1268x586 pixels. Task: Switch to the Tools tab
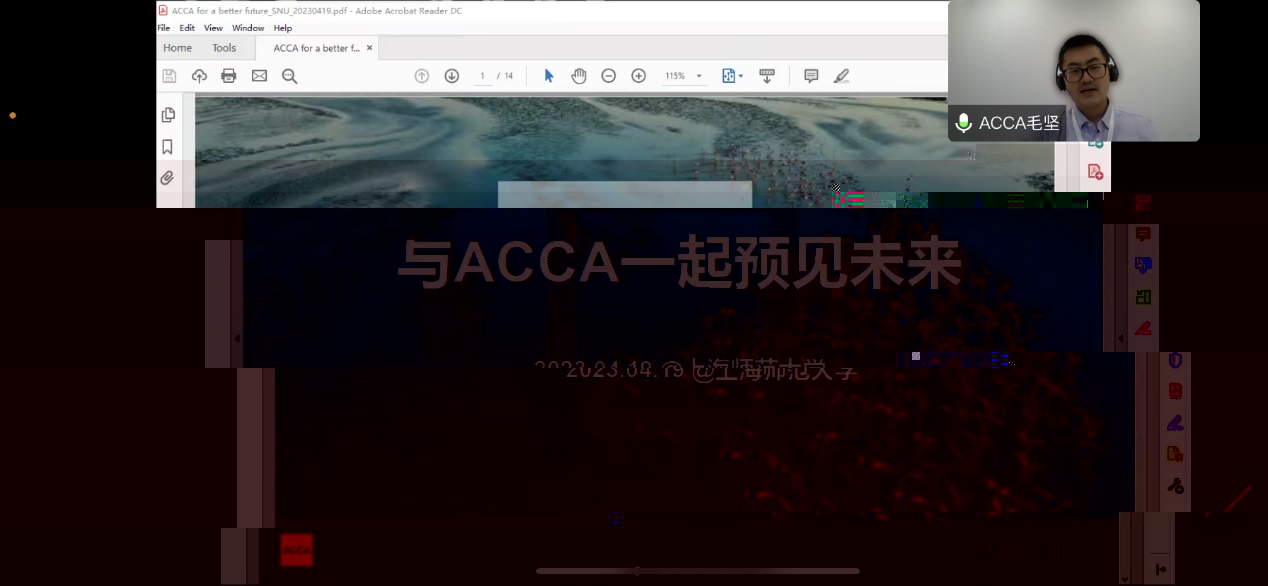tap(224, 48)
